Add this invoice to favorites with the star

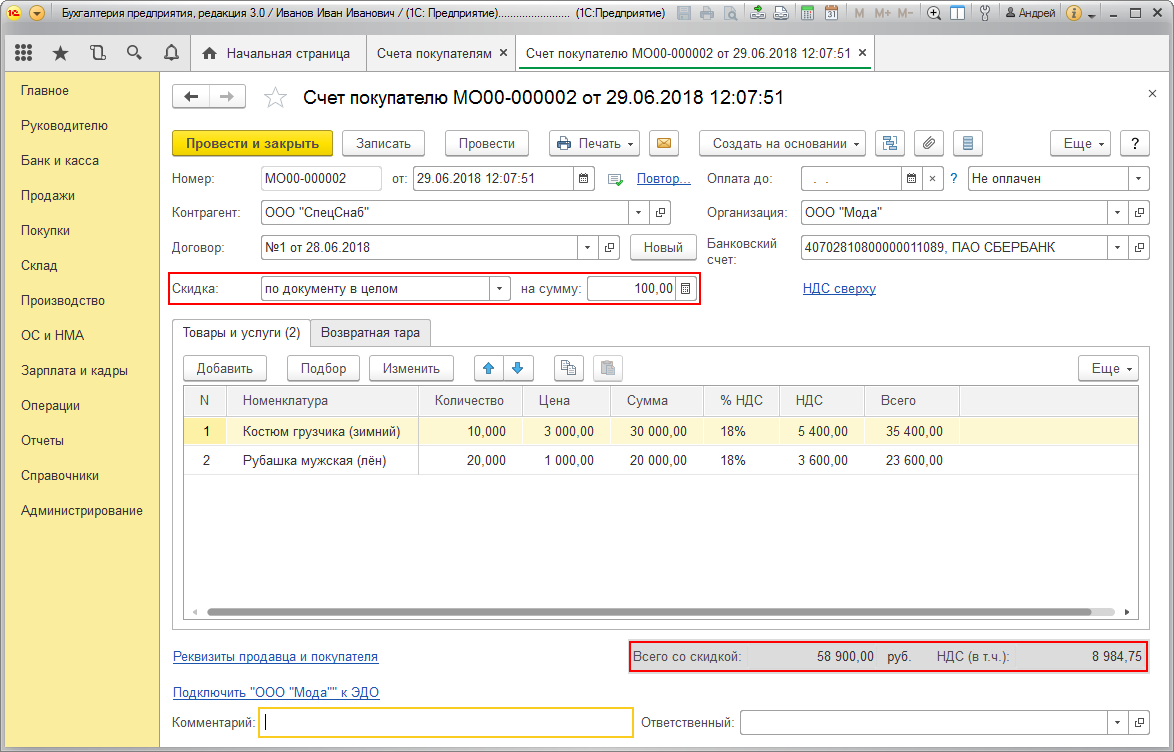(276, 97)
